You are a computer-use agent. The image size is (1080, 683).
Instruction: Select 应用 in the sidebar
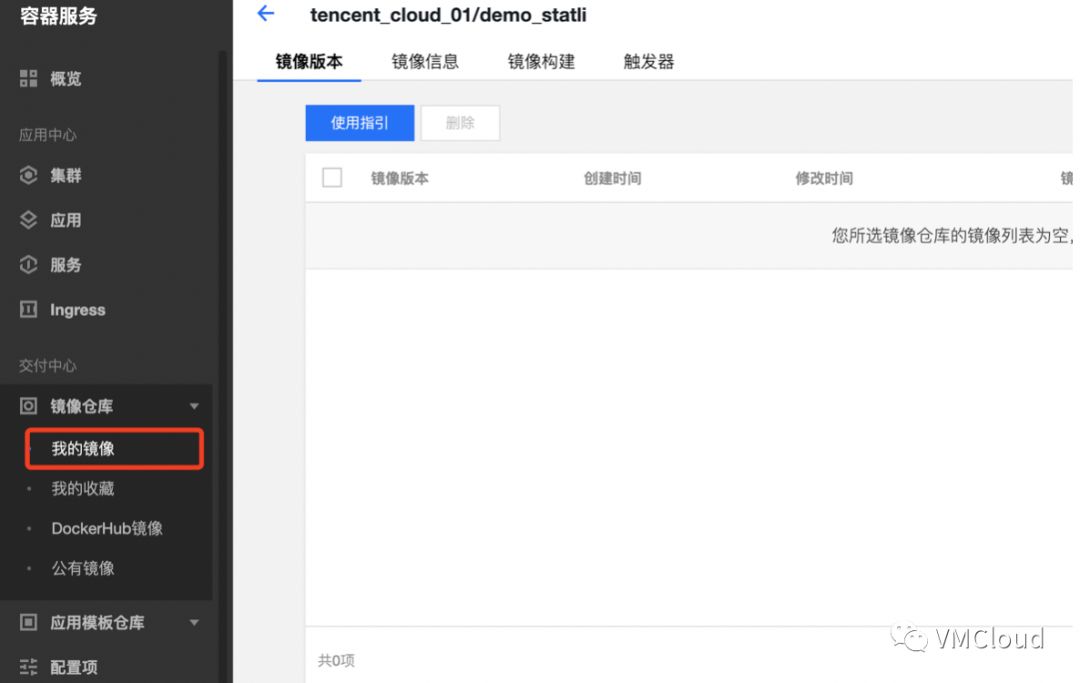[65, 220]
